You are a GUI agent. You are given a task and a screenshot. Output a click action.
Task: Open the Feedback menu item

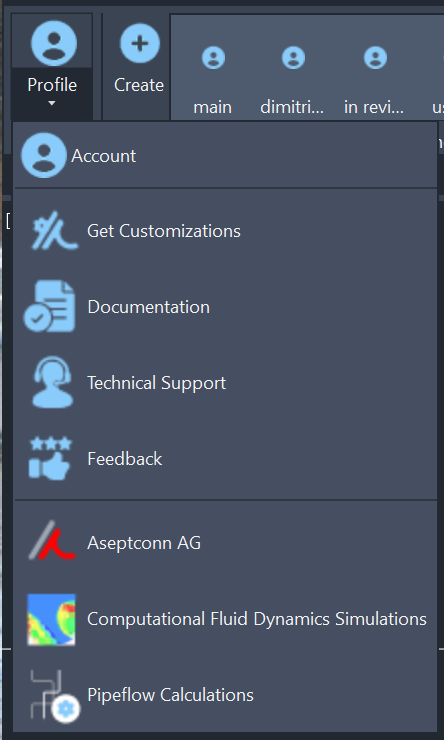[225, 459]
